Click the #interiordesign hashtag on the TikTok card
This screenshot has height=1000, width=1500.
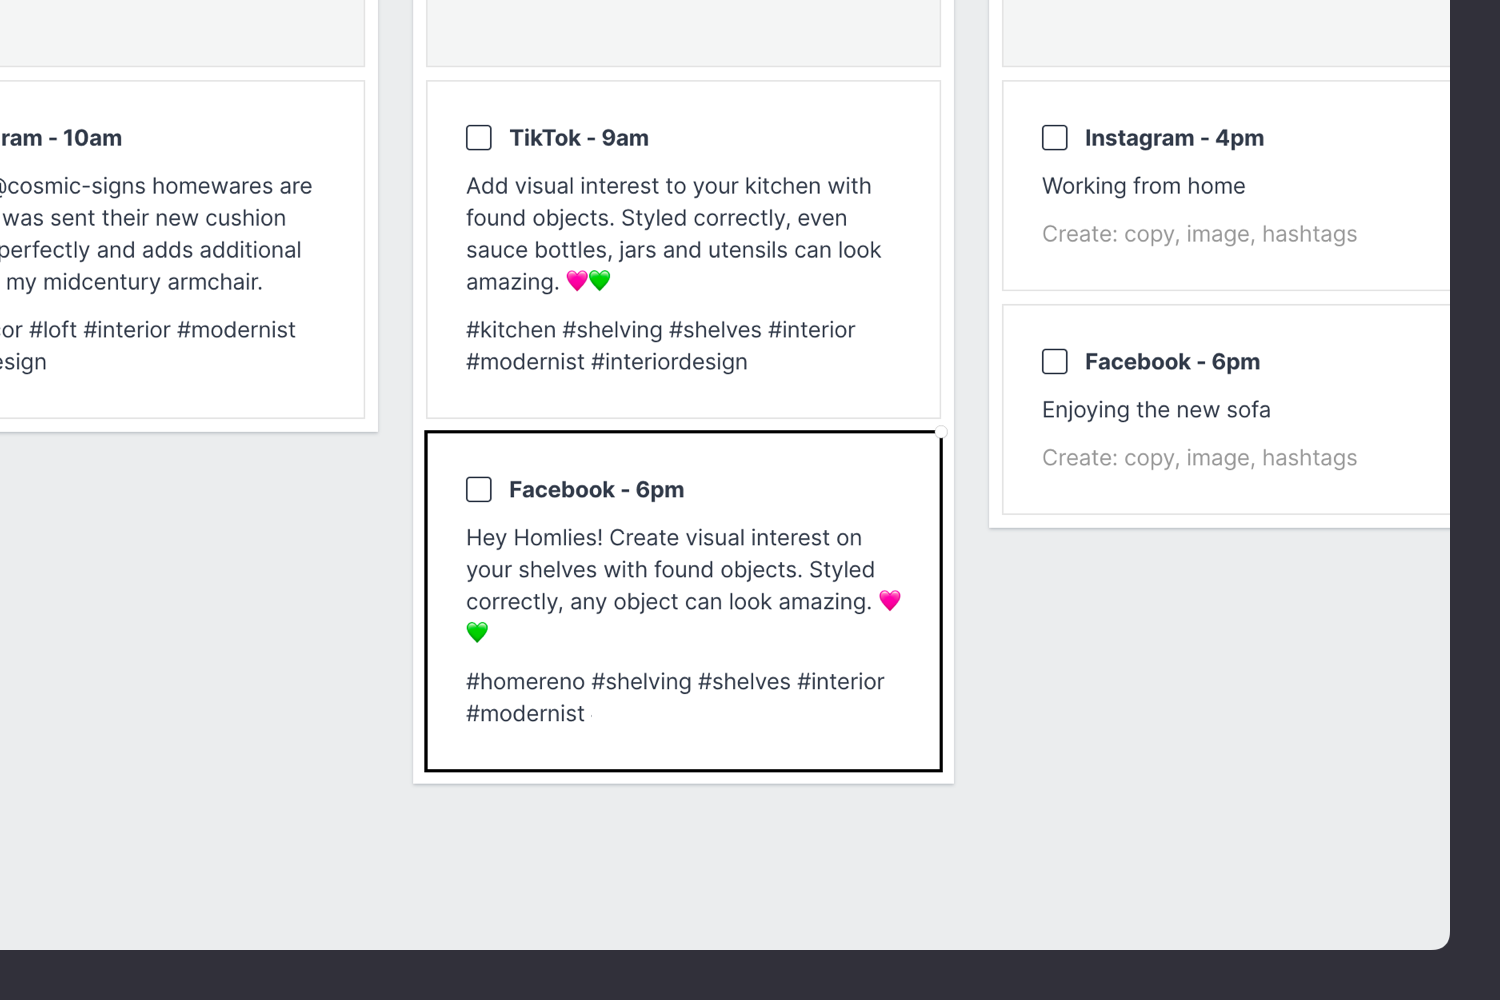668,361
